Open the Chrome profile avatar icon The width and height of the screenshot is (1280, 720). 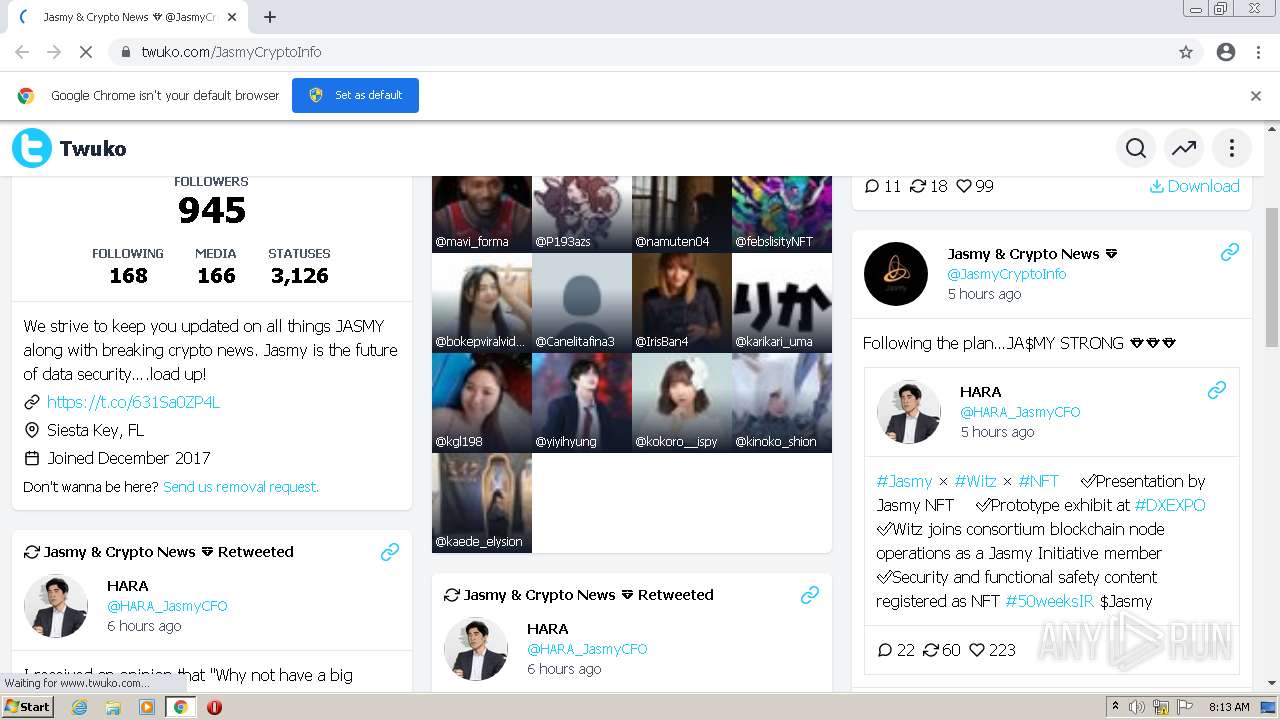pos(1226,52)
